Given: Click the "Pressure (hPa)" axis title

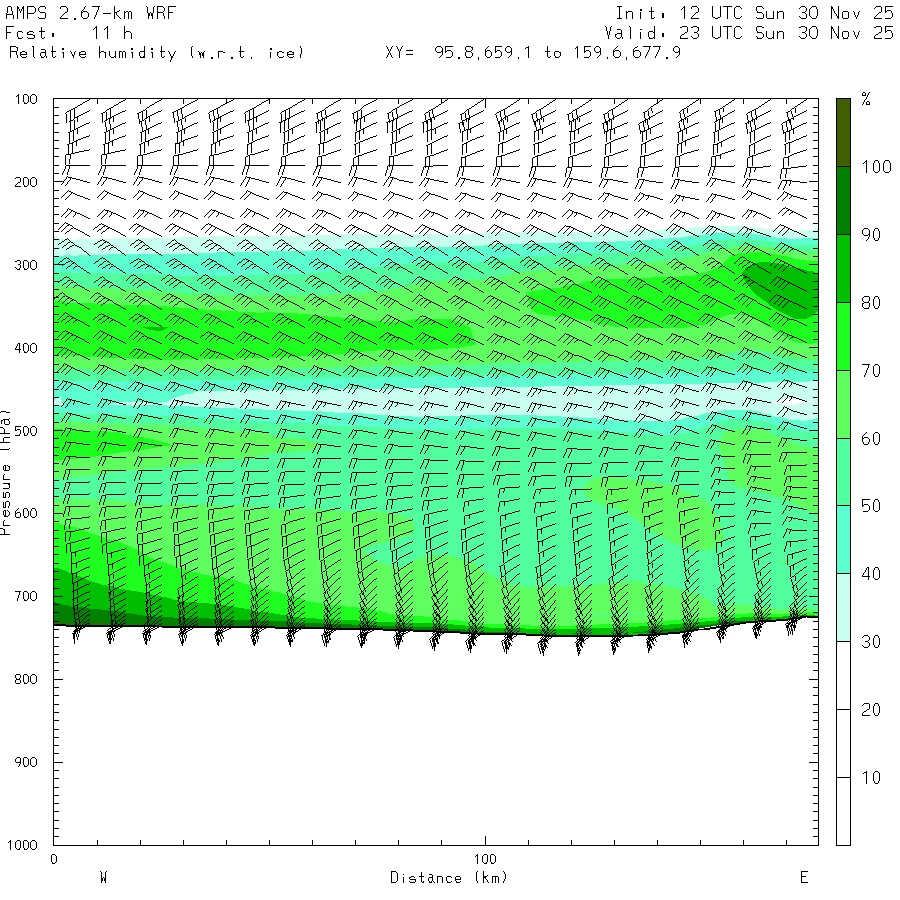Looking at the screenshot, I should pos(6,472).
